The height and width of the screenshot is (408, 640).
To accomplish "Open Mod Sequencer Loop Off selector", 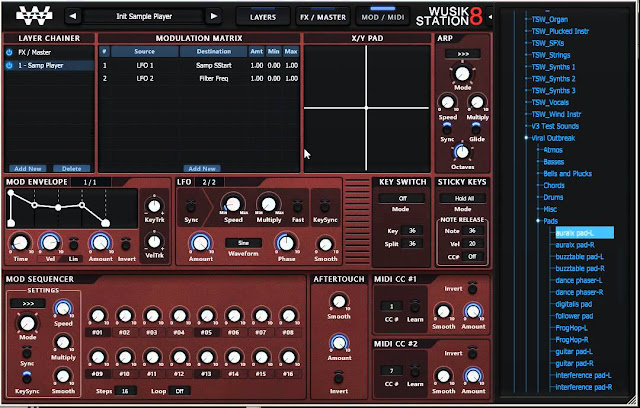I will click(180, 391).
